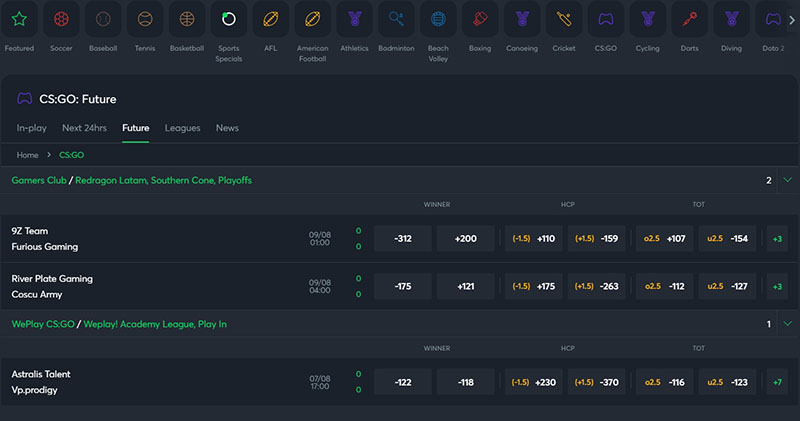Select under 2.5 total at -154
Viewport: 800px width, 421px height.
click(727, 238)
